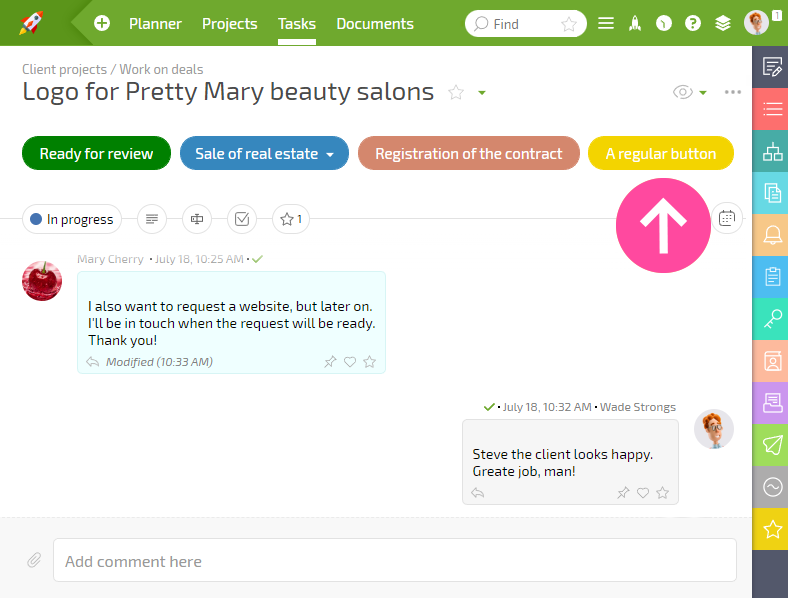
Task: Open the Documents tab
Action: tap(375, 24)
